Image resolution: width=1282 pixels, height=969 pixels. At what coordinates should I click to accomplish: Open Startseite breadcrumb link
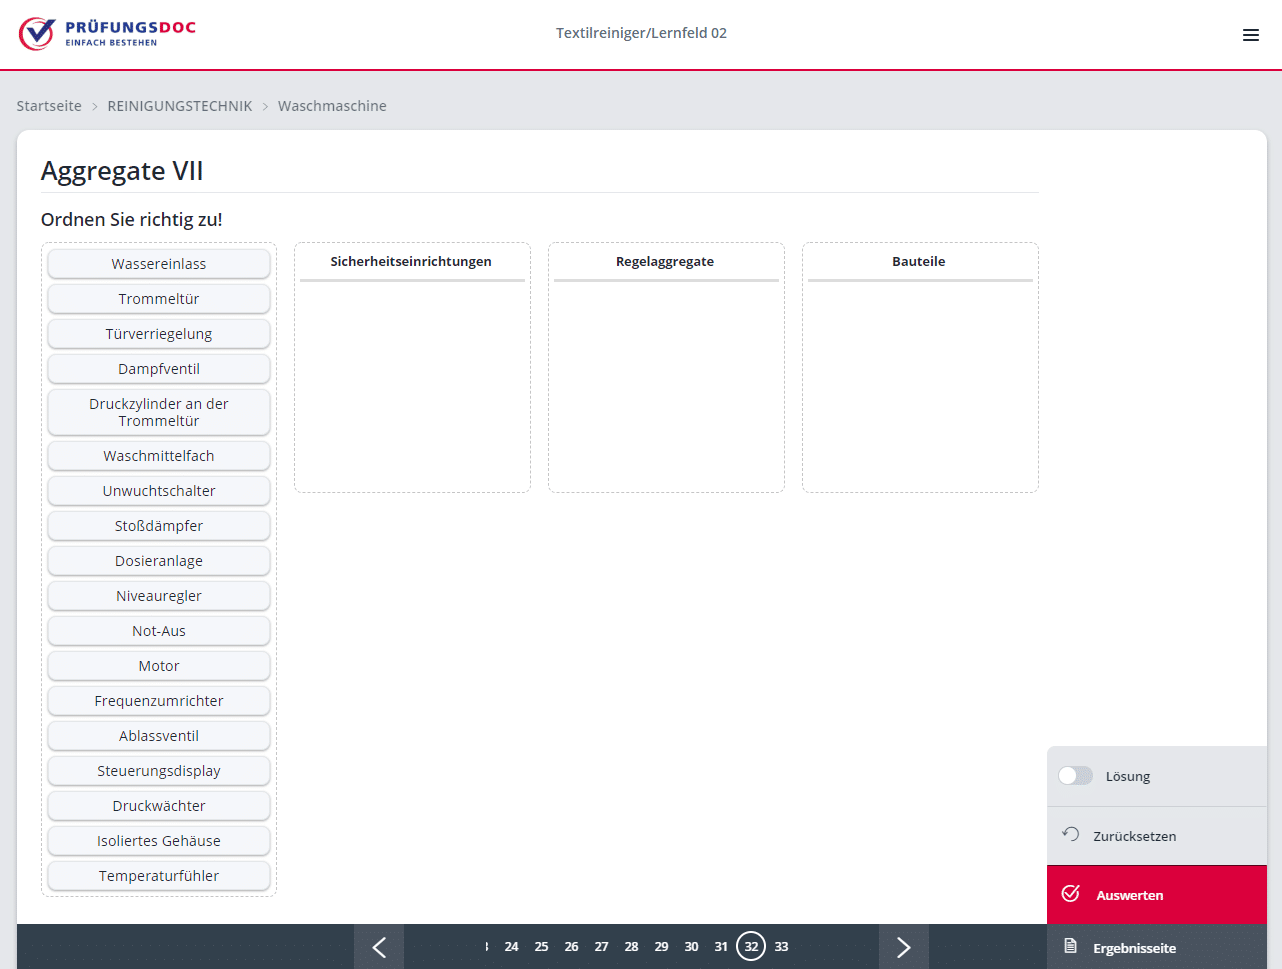tap(49, 106)
